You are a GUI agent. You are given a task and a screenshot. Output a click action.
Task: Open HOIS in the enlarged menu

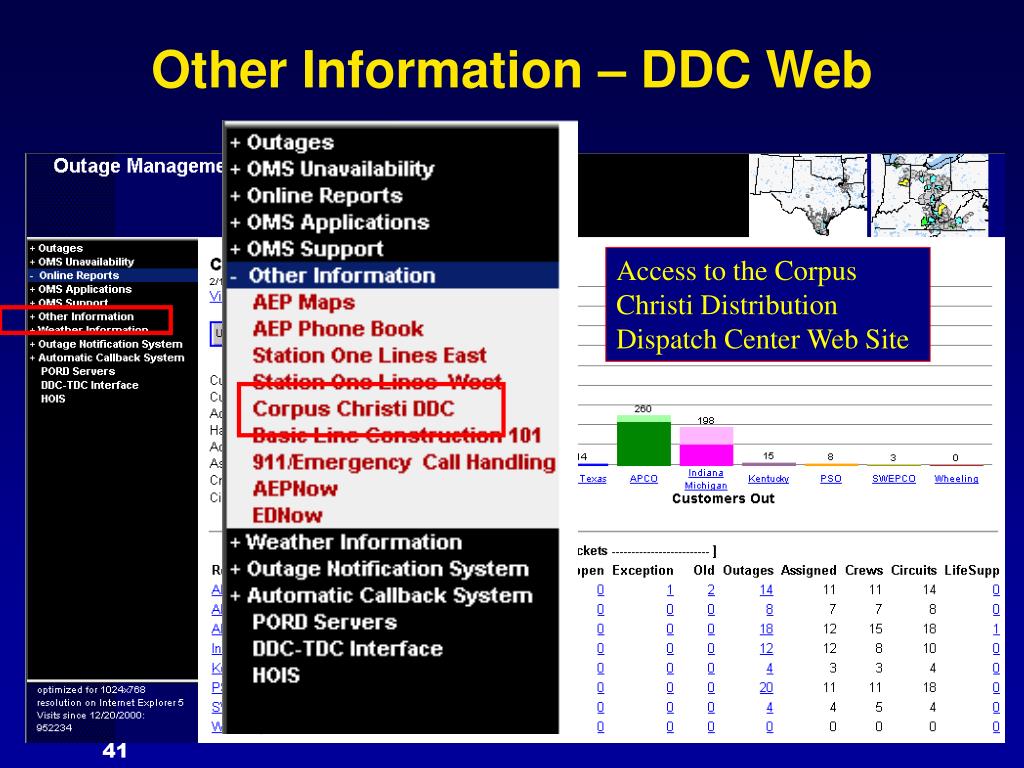point(276,675)
